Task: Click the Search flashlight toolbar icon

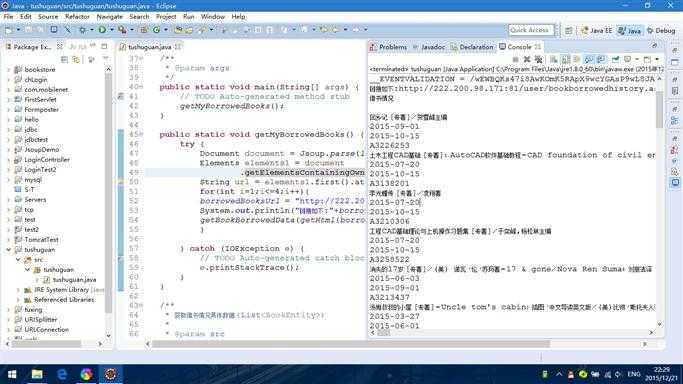Action: coord(202,30)
